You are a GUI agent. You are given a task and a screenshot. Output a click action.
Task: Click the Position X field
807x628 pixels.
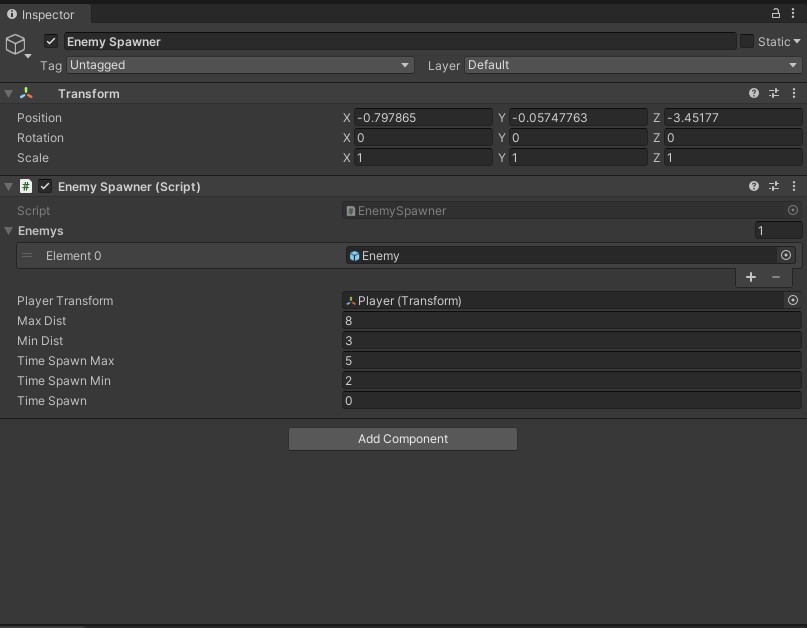coord(423,117)
